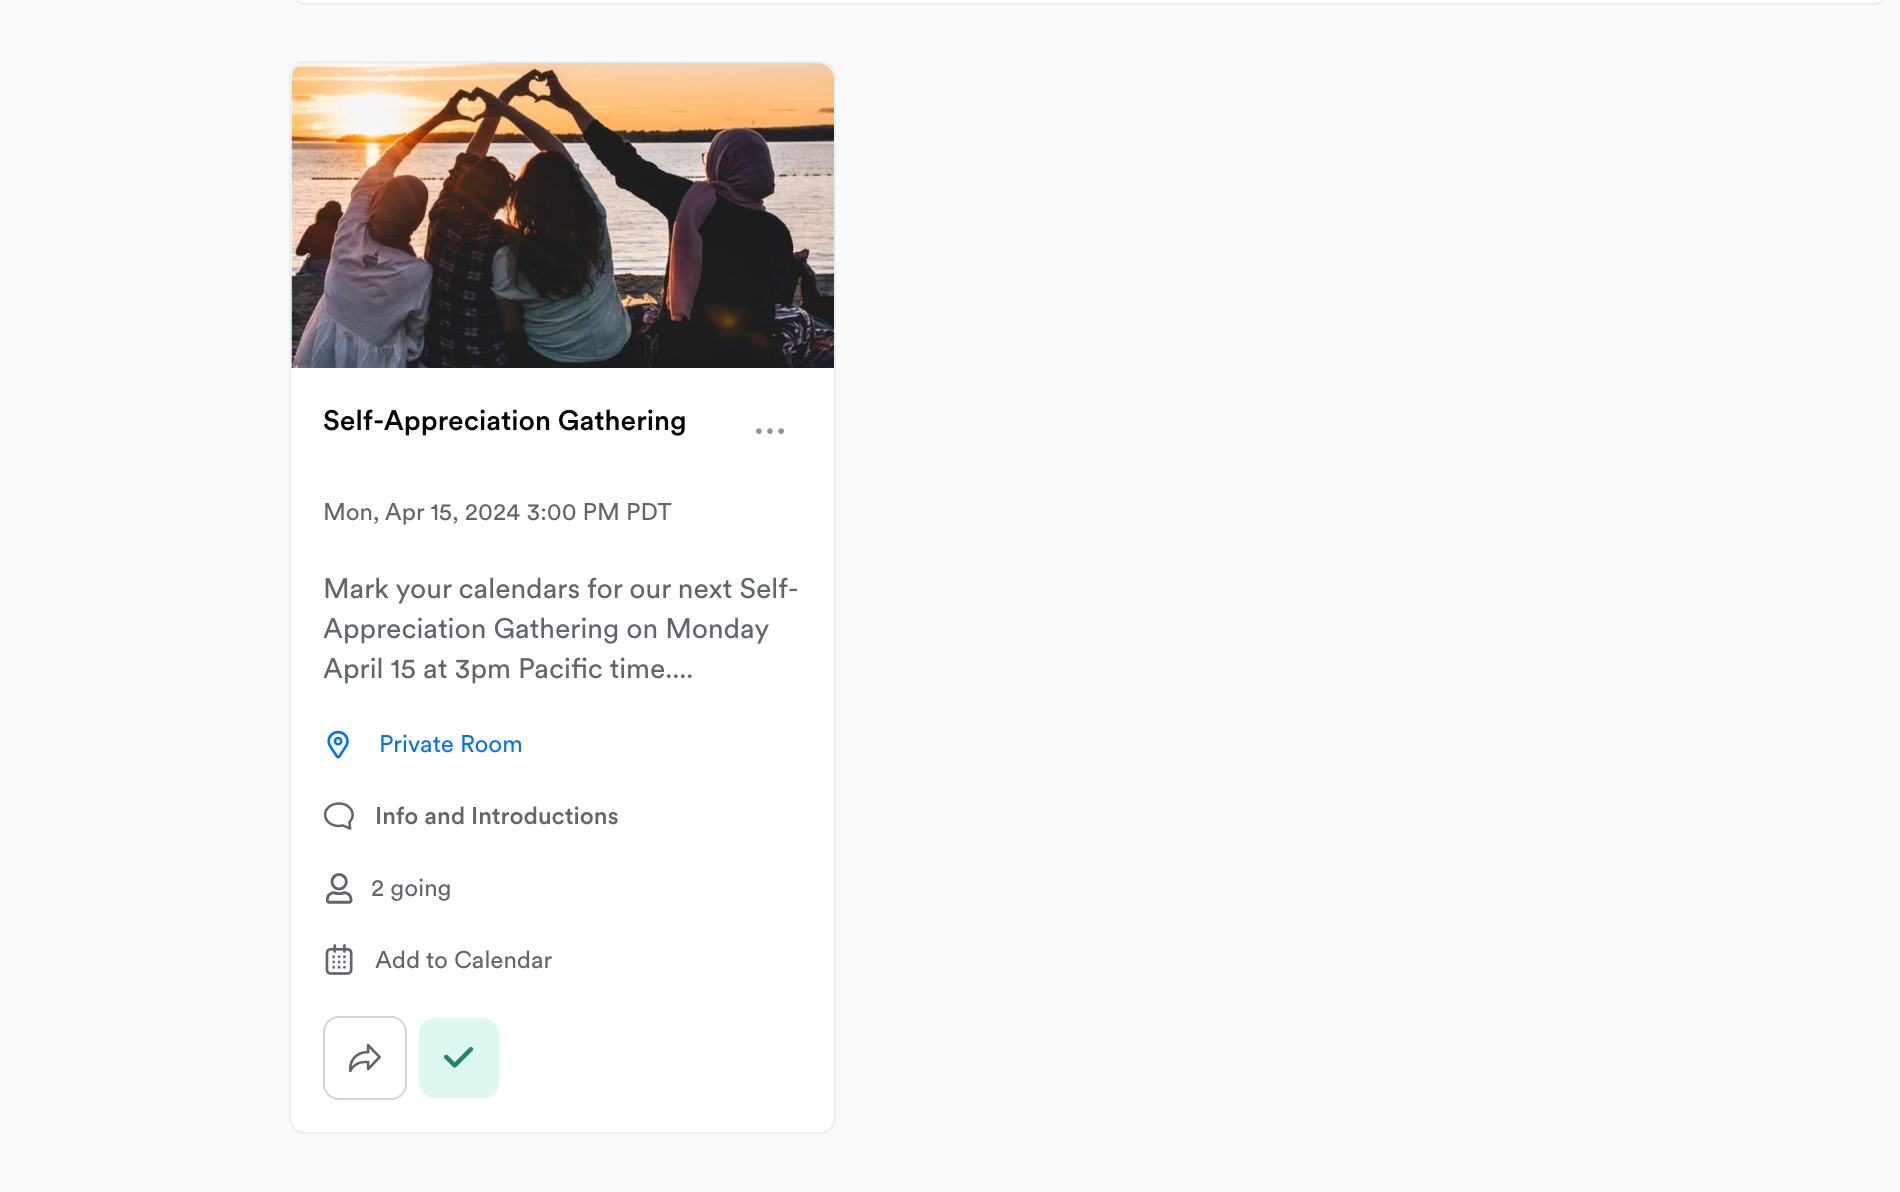The height and width of the screenshot is (1192, 1900).
Task: Click the calendar icon
Action: tap(339, 960)
